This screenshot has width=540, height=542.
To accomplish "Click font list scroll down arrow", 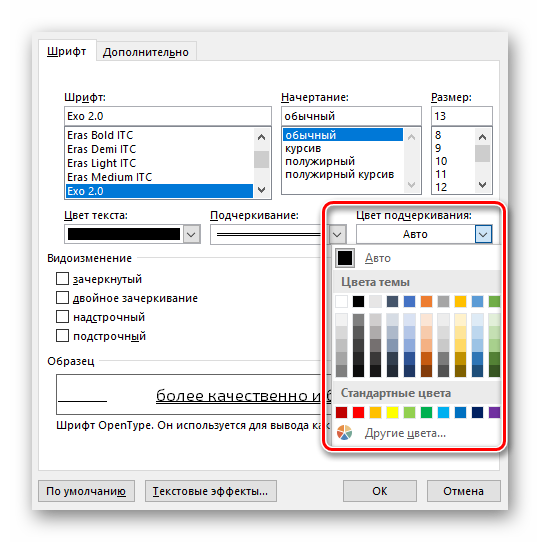I will click(x=261, y=189).
